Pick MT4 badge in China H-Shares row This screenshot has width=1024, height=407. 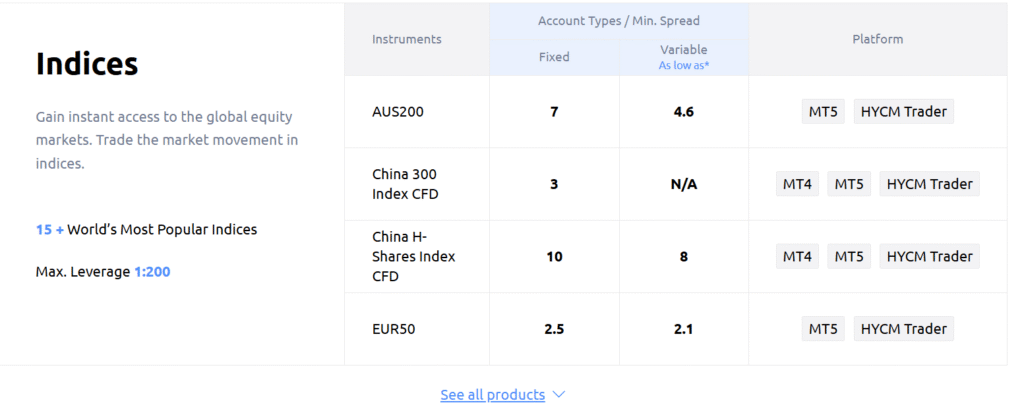tap(797, 256)
